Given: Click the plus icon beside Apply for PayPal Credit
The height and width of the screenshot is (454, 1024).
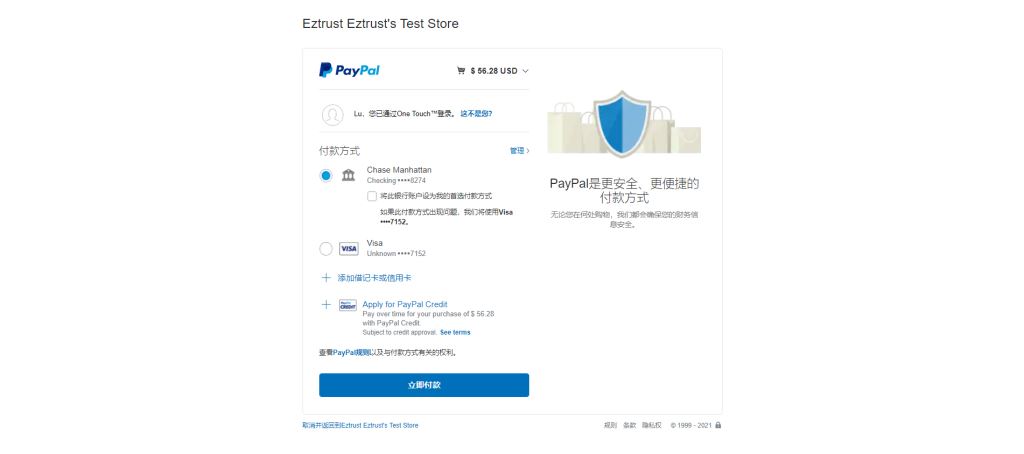Looking at the screenshot, I should pos(326,304).
